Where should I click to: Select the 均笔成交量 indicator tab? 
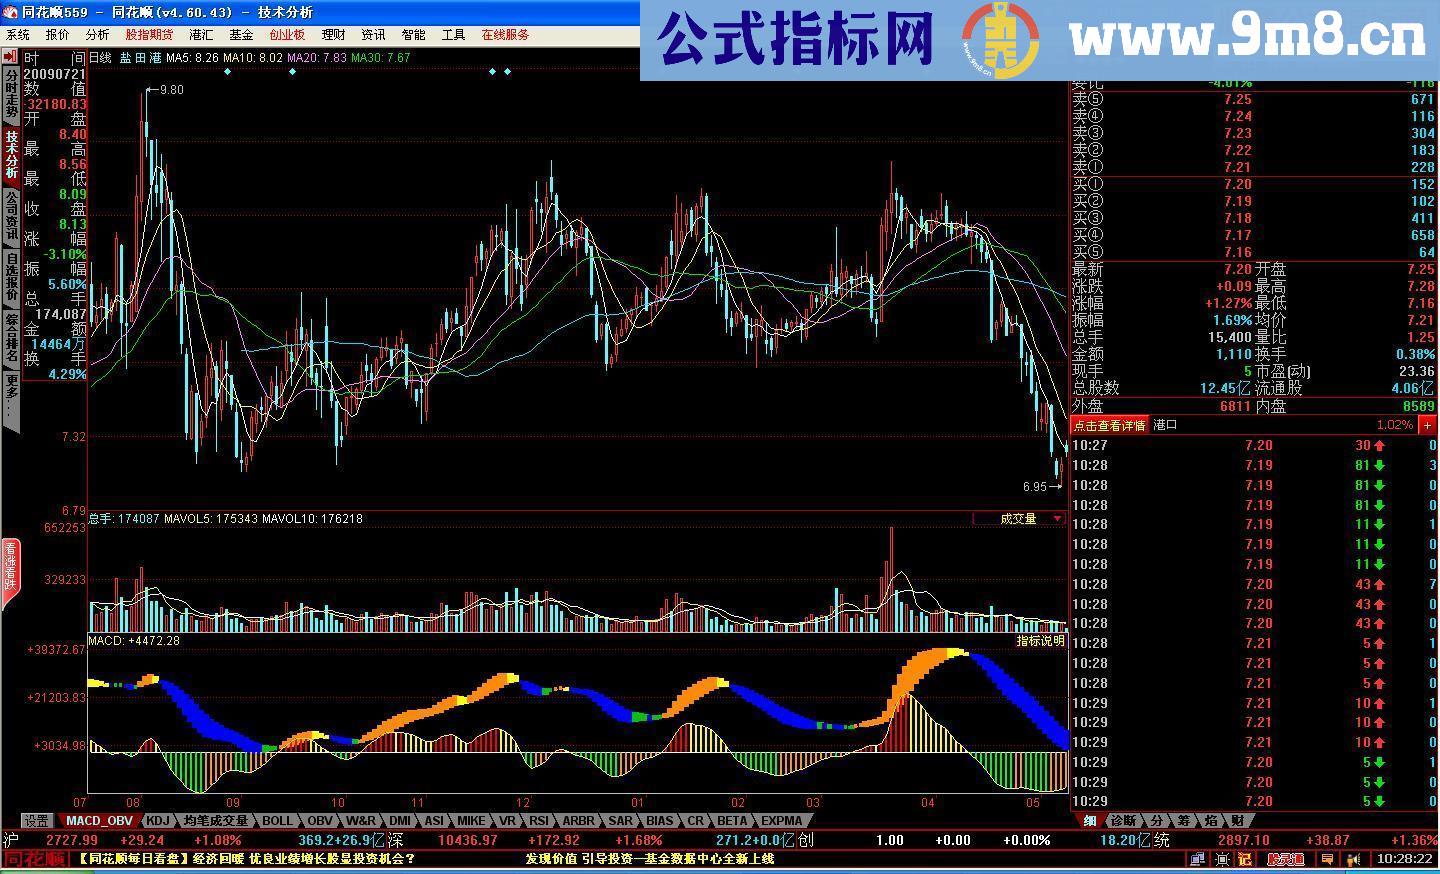215,821
